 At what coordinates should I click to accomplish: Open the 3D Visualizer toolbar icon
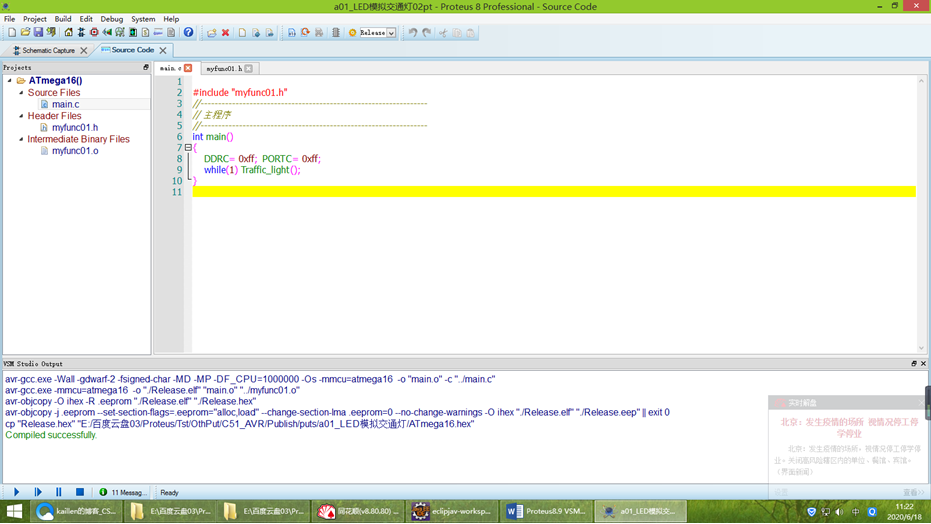pyautogui.click(x=107, y=33)
